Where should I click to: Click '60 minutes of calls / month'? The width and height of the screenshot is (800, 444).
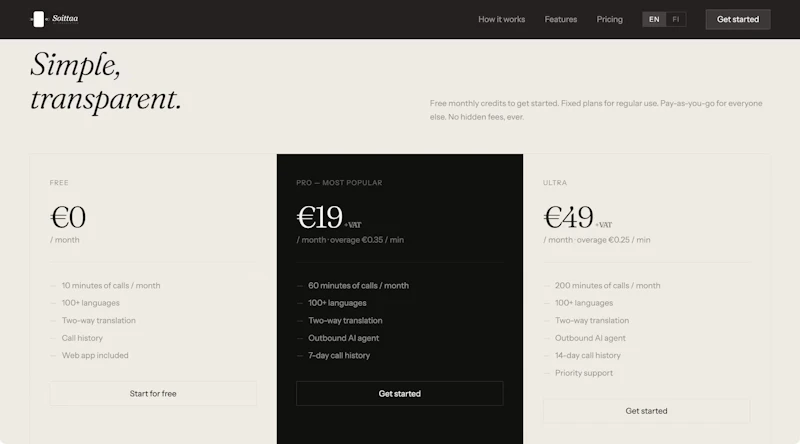click(x=358, y=286)
